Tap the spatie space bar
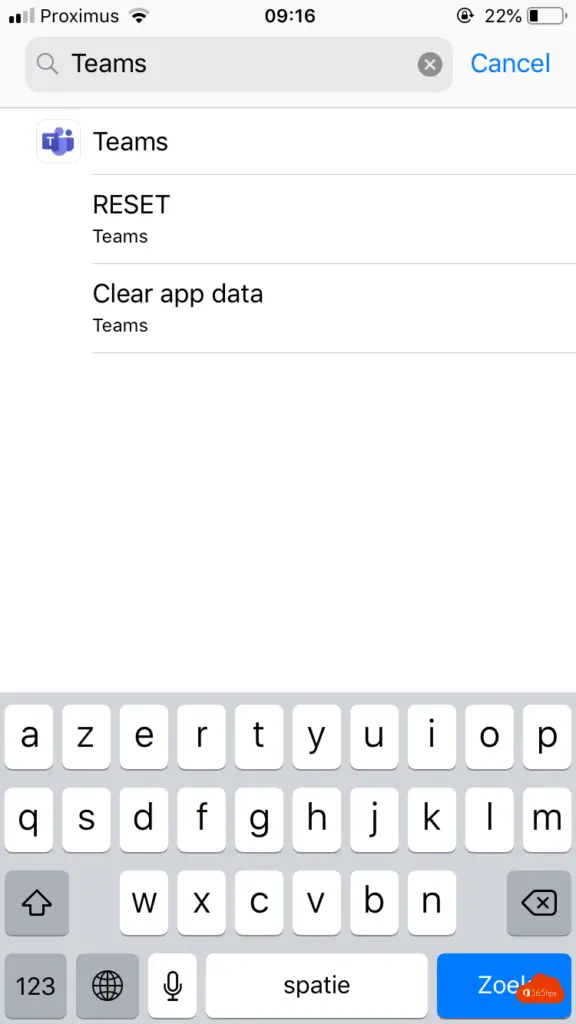 pyautogui.click(x=317, y=985)
